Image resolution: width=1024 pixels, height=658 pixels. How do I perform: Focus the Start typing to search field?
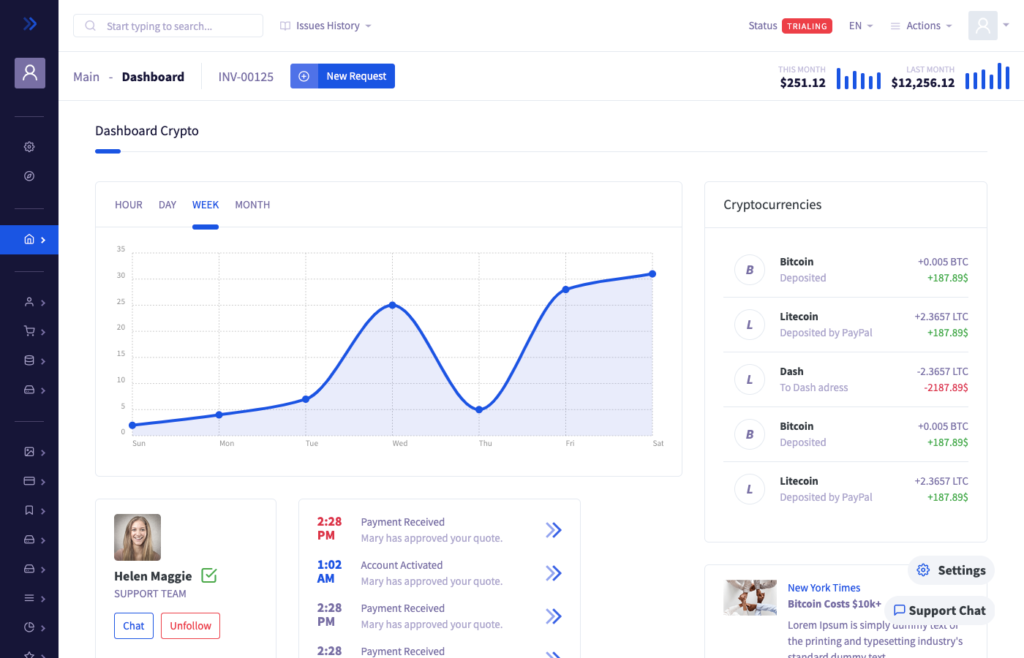(x=168, y=25)
